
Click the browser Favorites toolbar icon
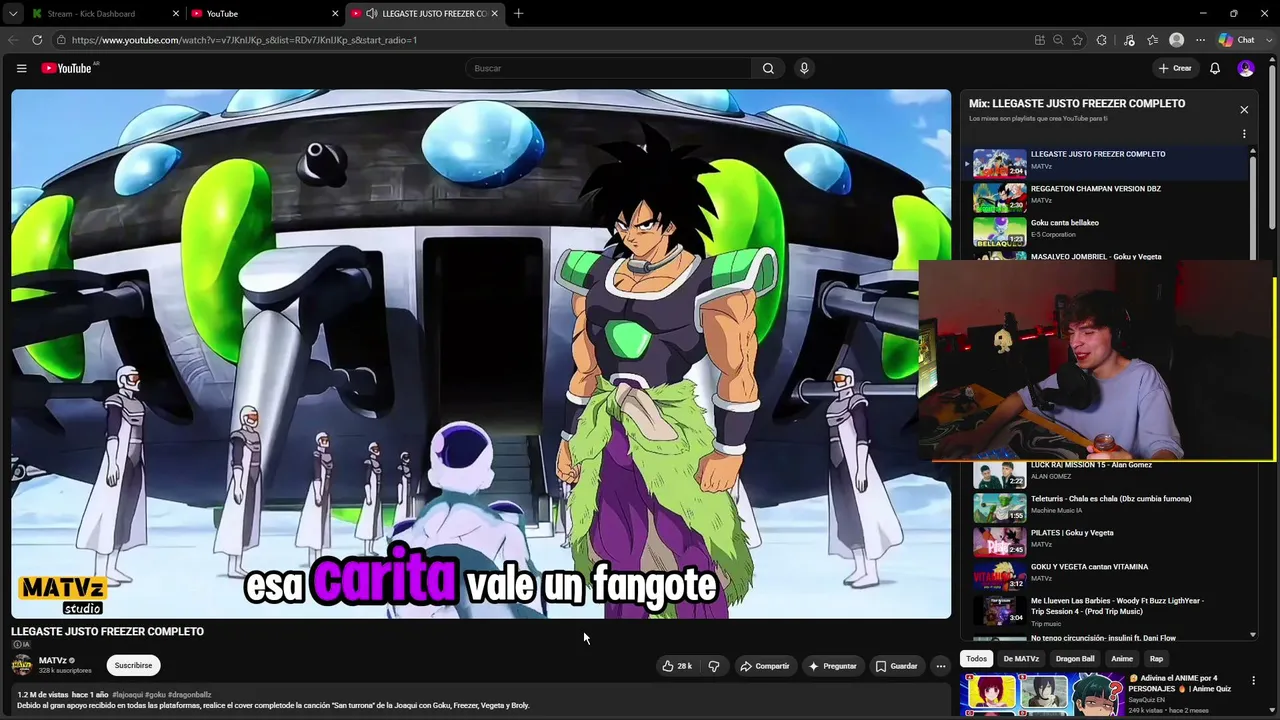coord(1153,40)
